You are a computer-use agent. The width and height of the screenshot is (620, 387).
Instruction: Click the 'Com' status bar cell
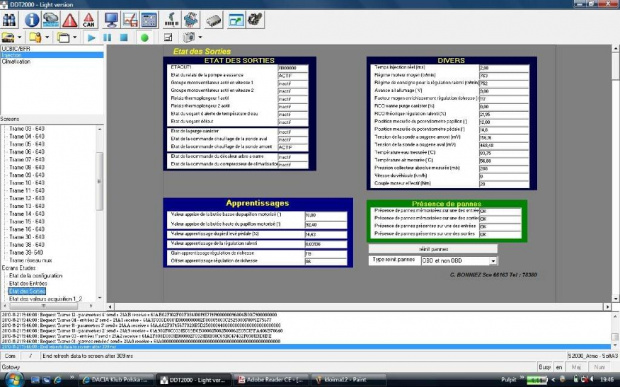click(10, 356)
